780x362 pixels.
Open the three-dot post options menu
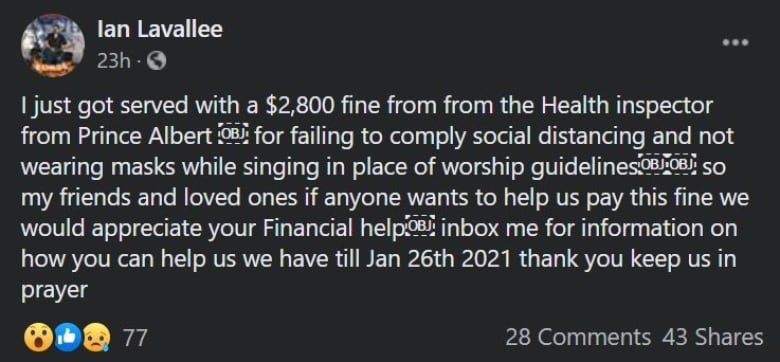click(736, 42)
